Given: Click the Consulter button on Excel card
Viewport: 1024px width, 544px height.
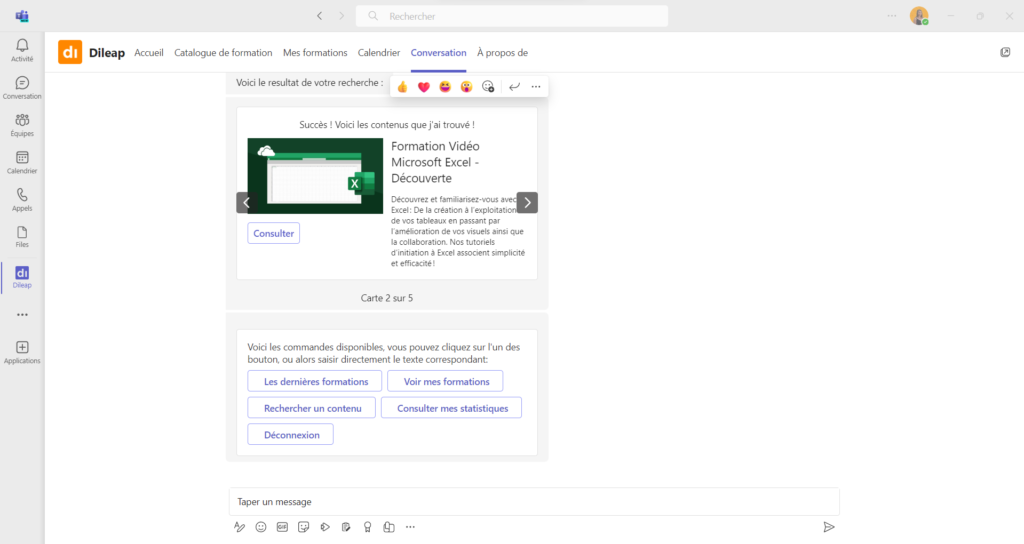Looking at the screenshot, I should click(273, 233).
